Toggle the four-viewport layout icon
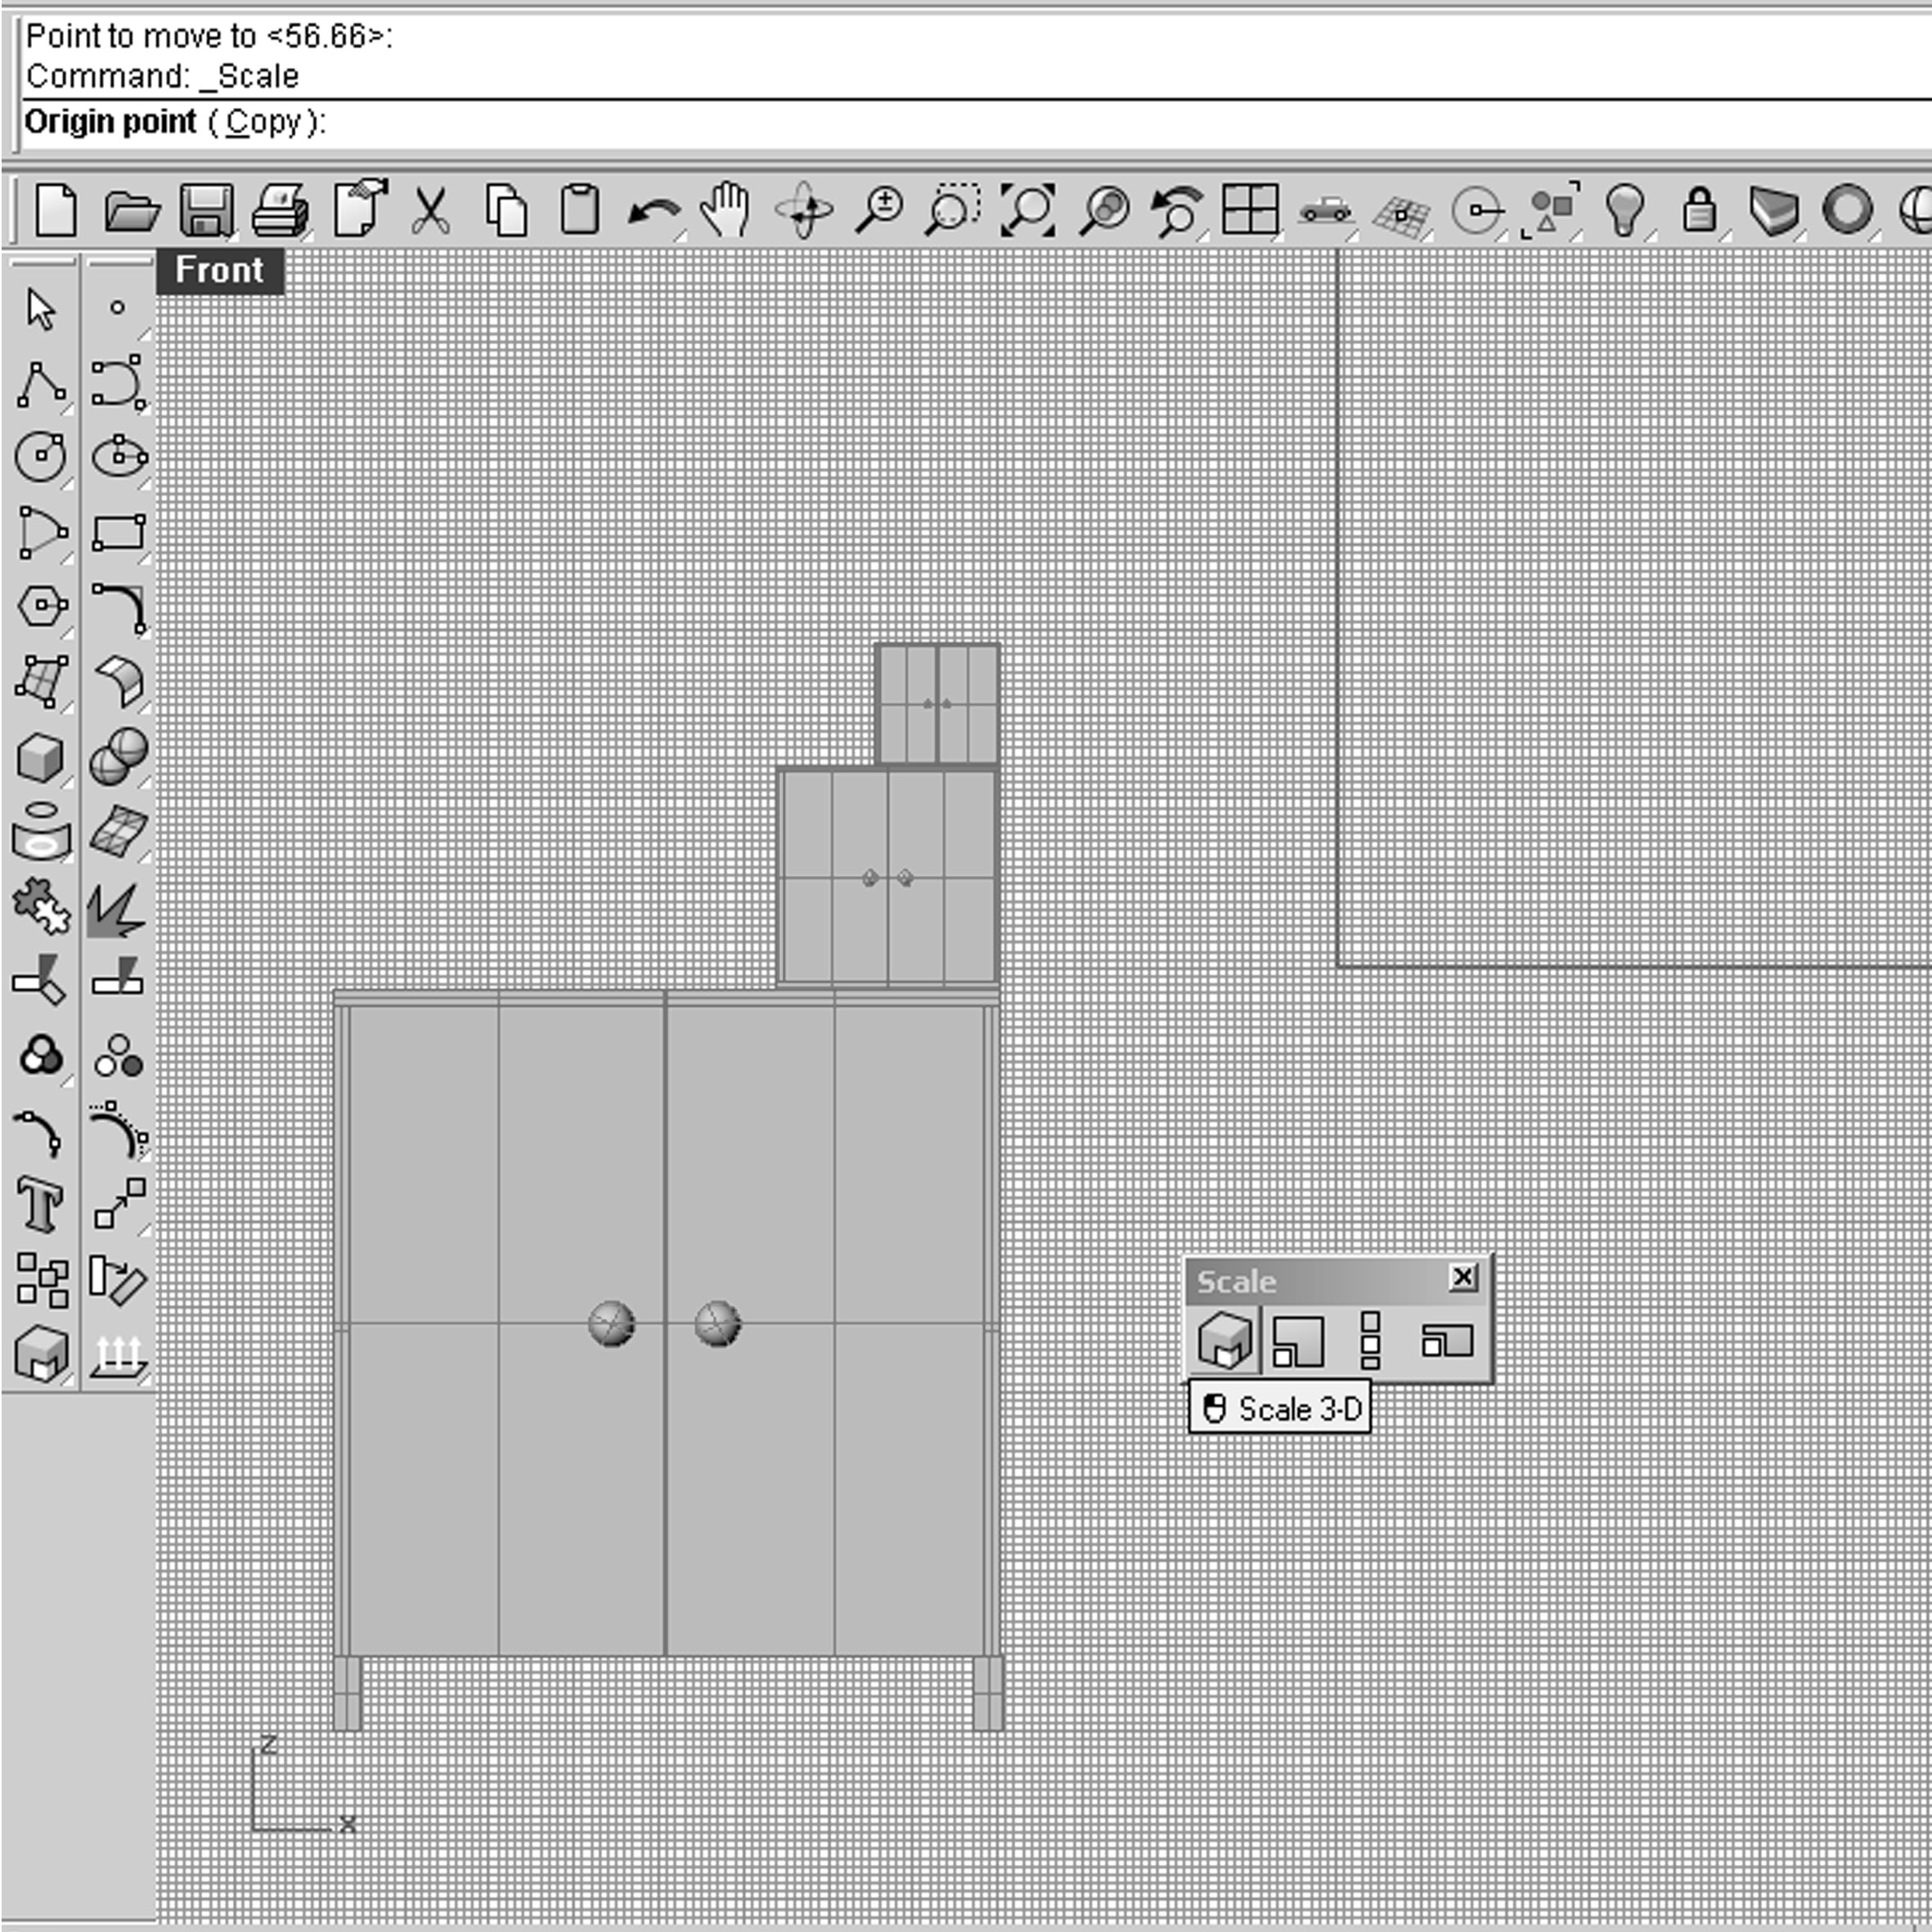 pyautogui.click(x=1250, y=211)
